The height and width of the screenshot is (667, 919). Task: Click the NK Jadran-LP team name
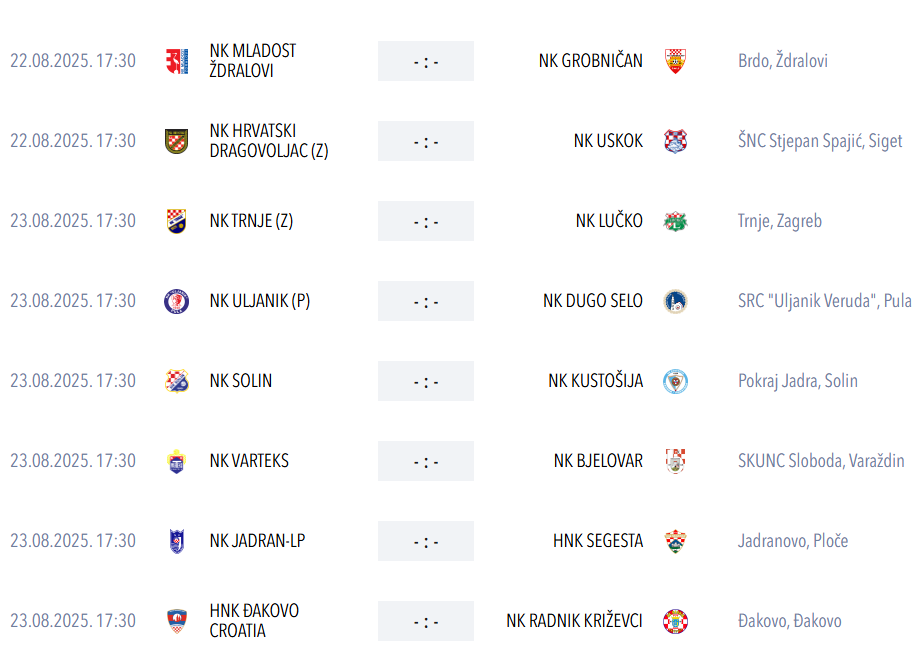[257, 541]
